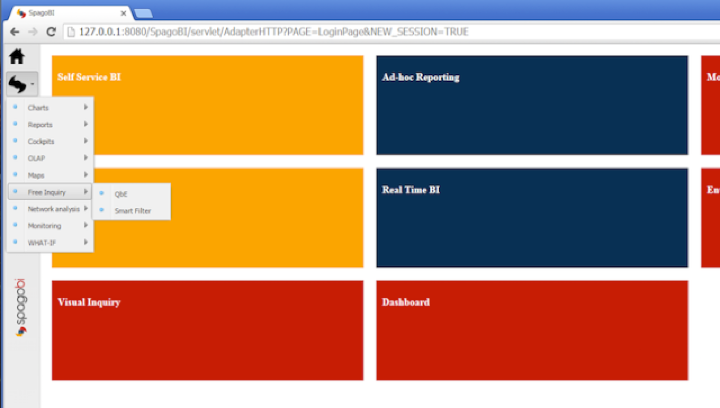The height and width of the screenshot is (408, 720).
Task: Click the browser back arrow
Action: tap(11, 32)
